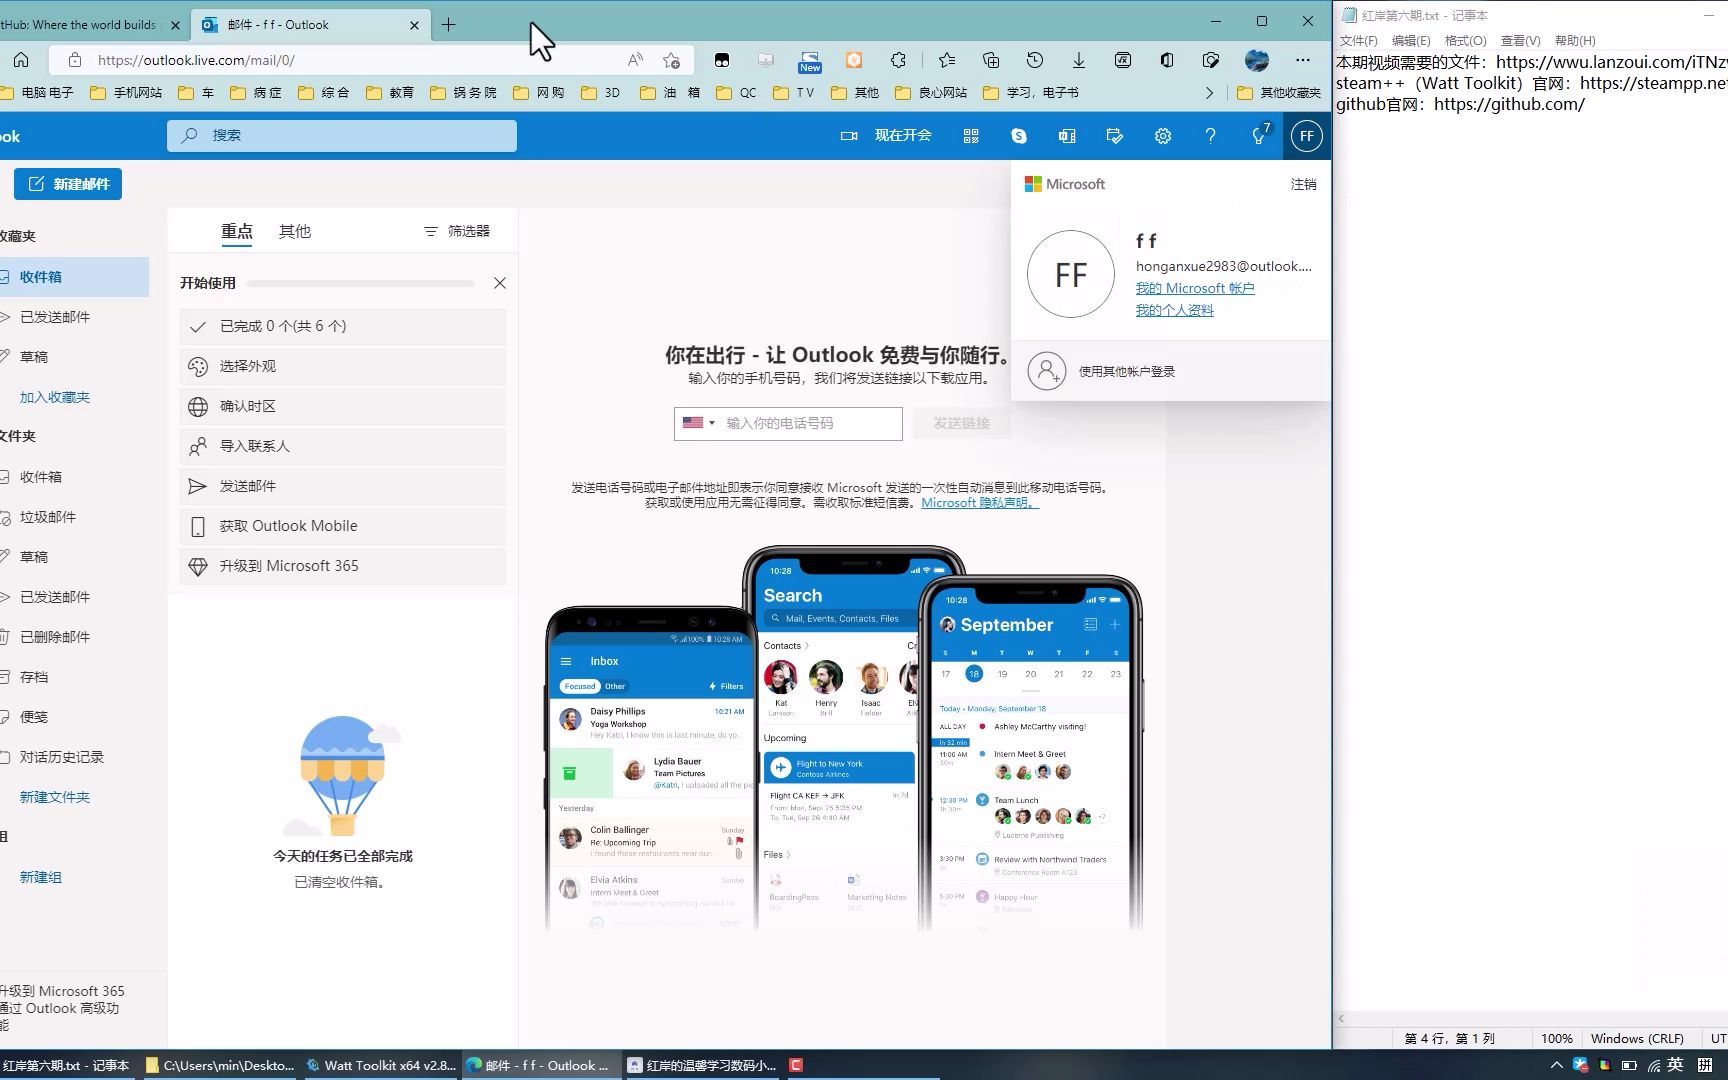This screenshot has height=1080, width=1728.
Task: Click browser home button
Action: [20, 60]
